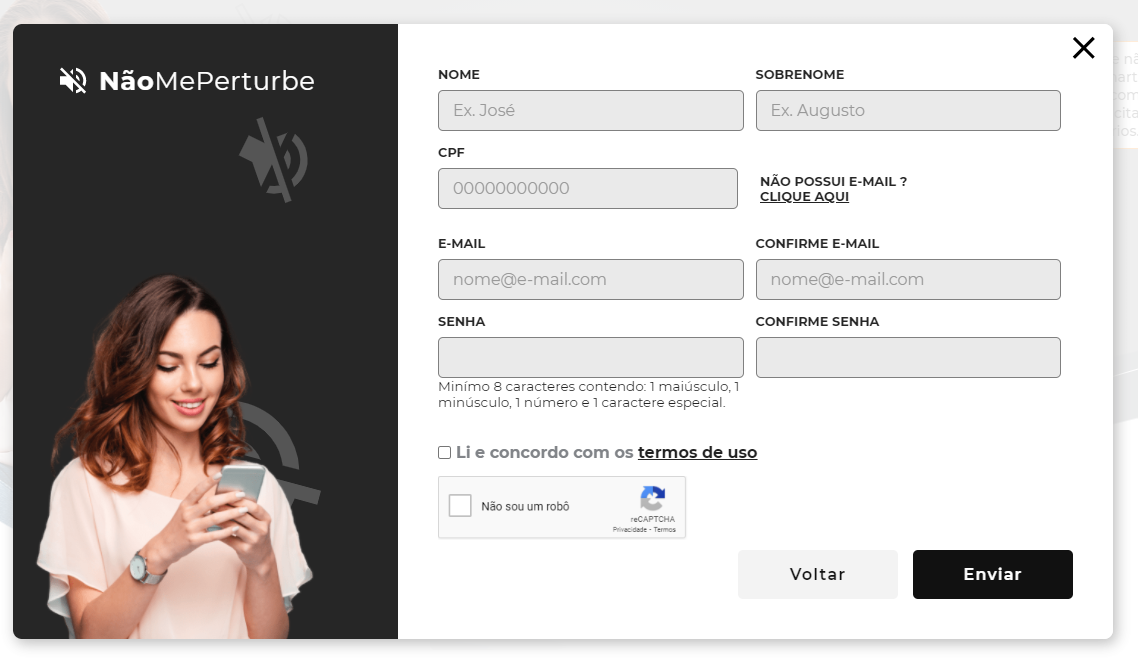Check the 'Li e concordo com os termos' checkbox
This screenshot has width=1138, height=664.
tap(444, 452)
